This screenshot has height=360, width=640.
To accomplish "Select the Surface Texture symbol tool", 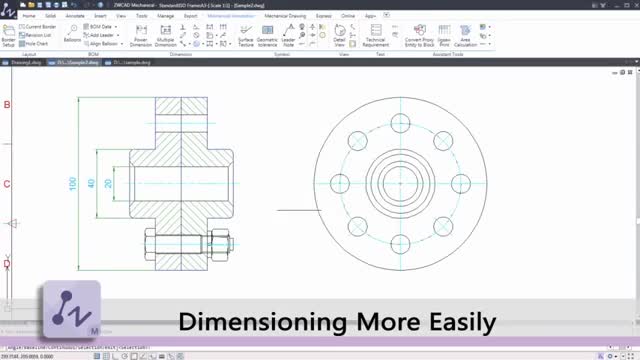I will tap(246, 36).
